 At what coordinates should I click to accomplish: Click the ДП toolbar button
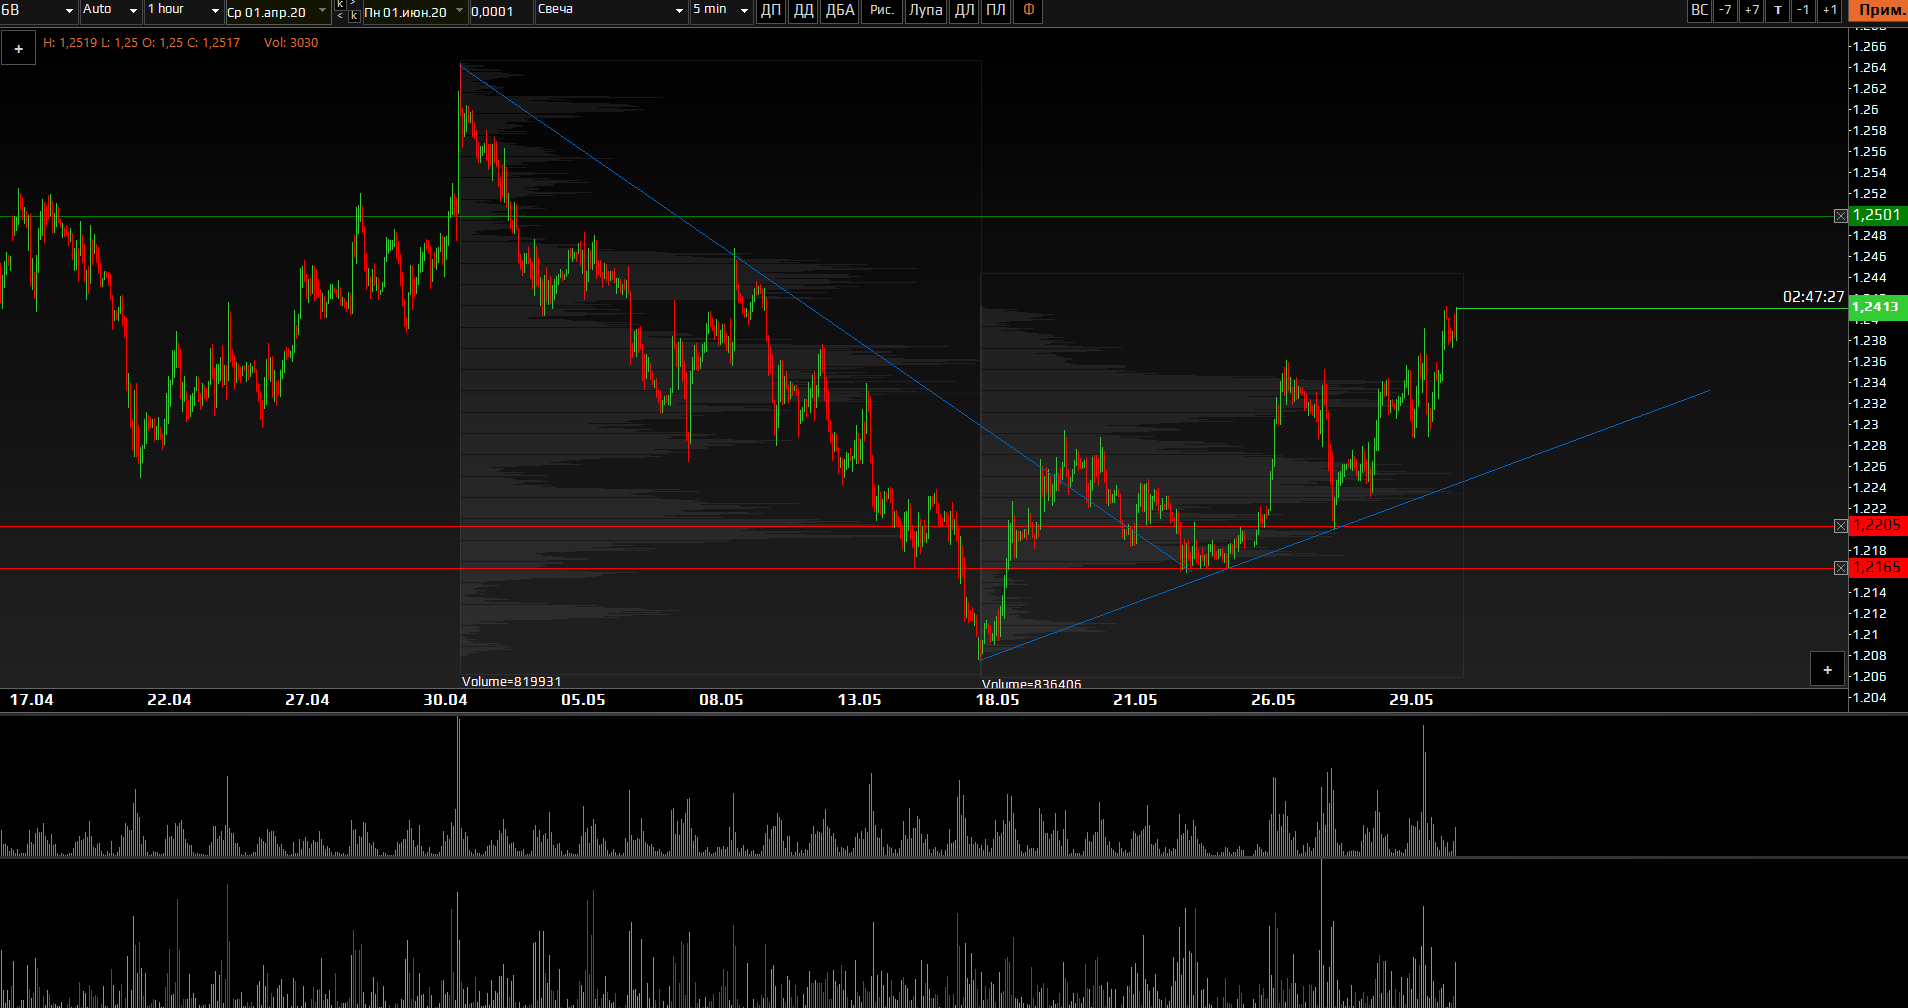[770, 11]
